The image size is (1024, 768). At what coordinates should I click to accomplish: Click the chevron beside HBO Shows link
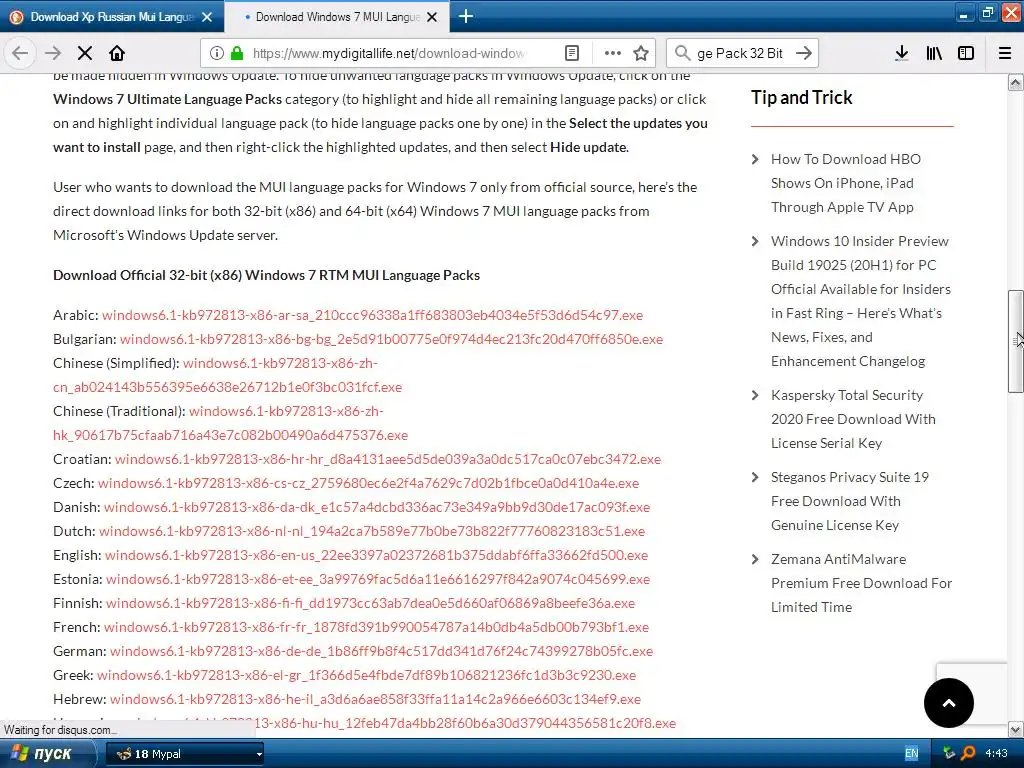click(756, 159)
